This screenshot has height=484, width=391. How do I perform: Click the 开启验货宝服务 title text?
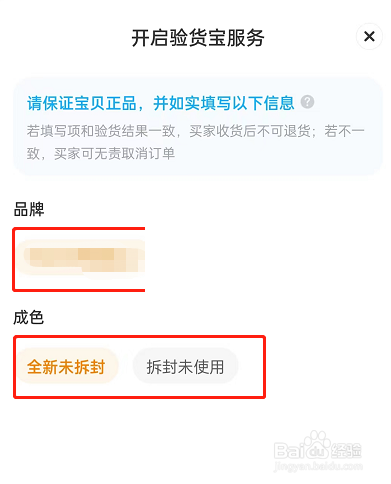click(x=198, y=38)
